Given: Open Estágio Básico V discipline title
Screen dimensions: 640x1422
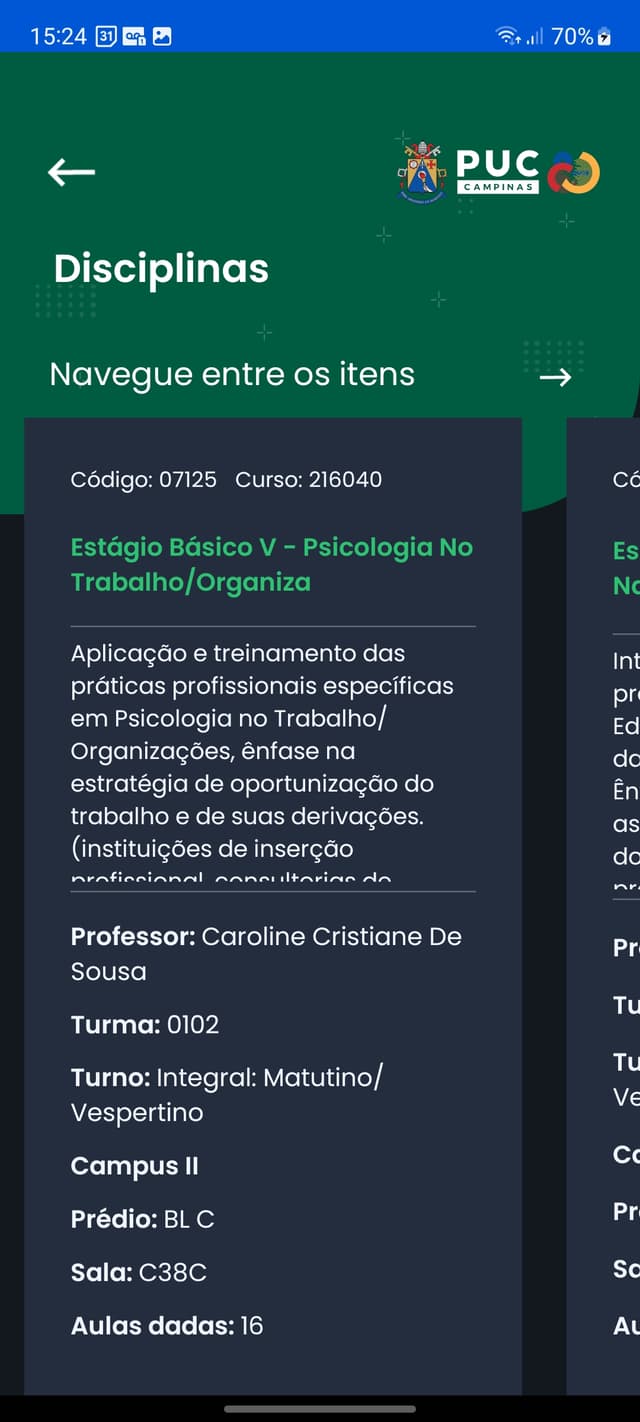Looking at the screenshot, I should 271,564.
